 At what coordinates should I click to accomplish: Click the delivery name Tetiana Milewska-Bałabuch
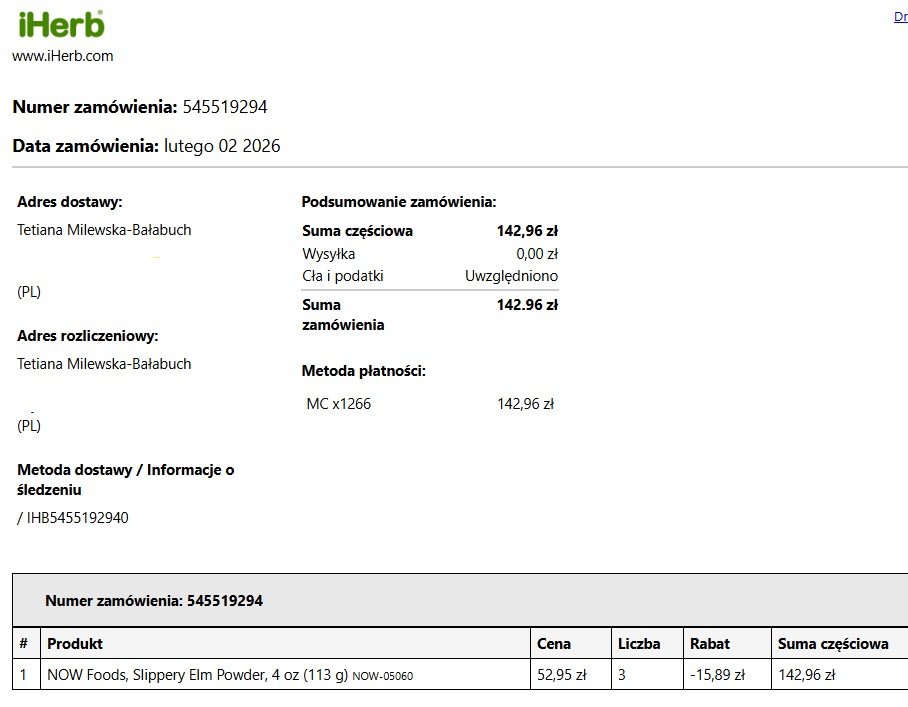[104, 230]
